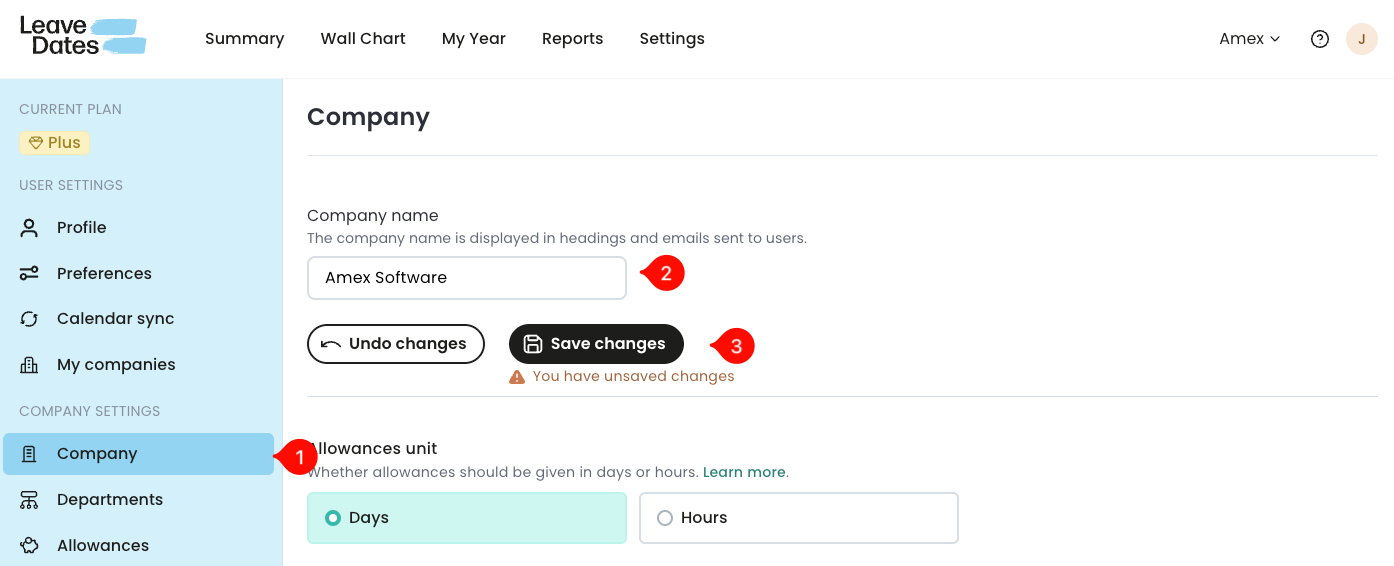
Task: Expand the Amex company dropdown
Action: point(1249,39)
